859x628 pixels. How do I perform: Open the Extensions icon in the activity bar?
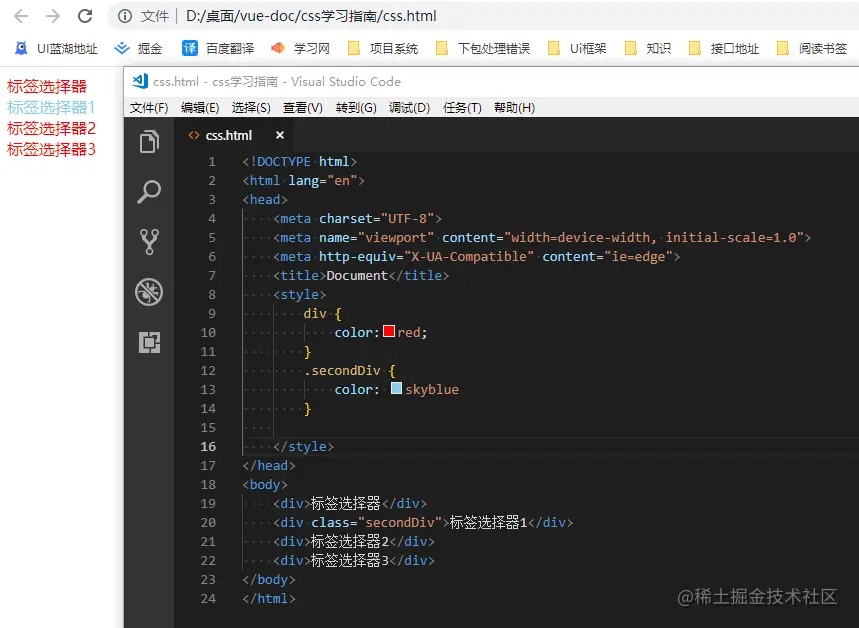[149, 342]
